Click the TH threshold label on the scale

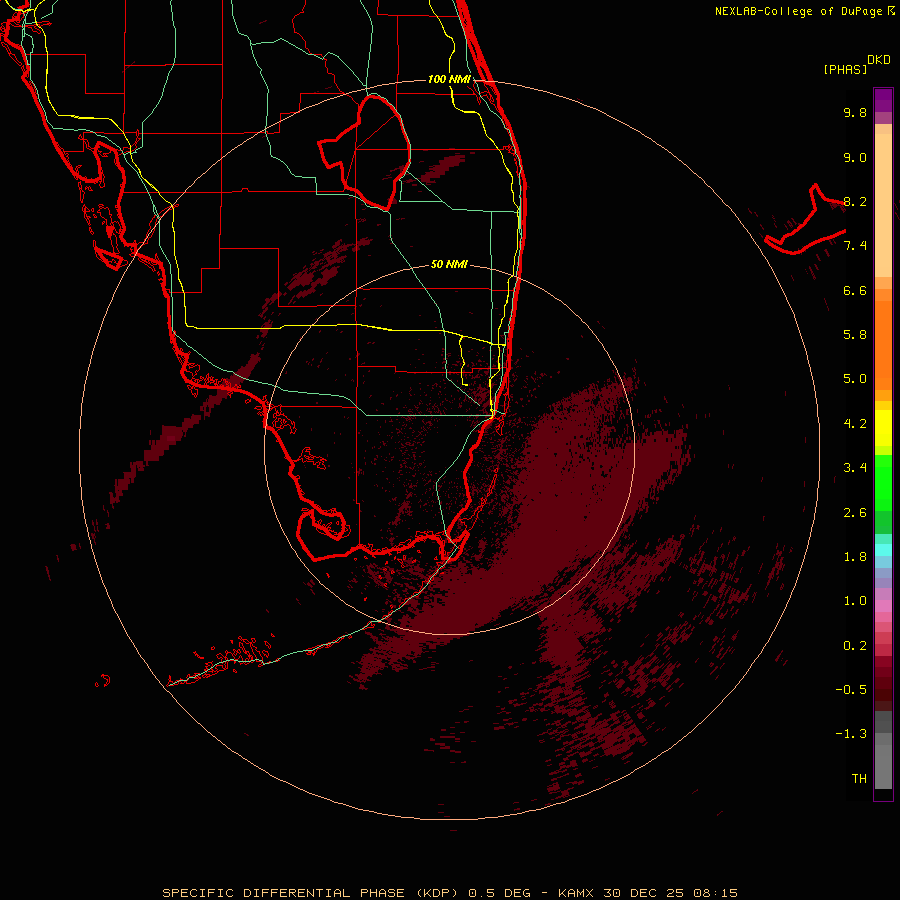pyautogui.click(x=859, y=779)
